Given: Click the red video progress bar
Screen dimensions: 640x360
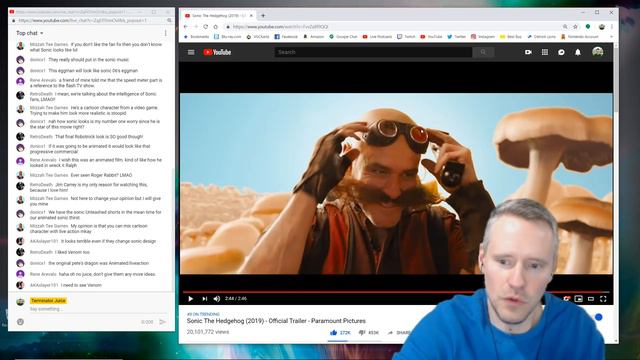Looking at the screenshot, I should coord(396,292).
